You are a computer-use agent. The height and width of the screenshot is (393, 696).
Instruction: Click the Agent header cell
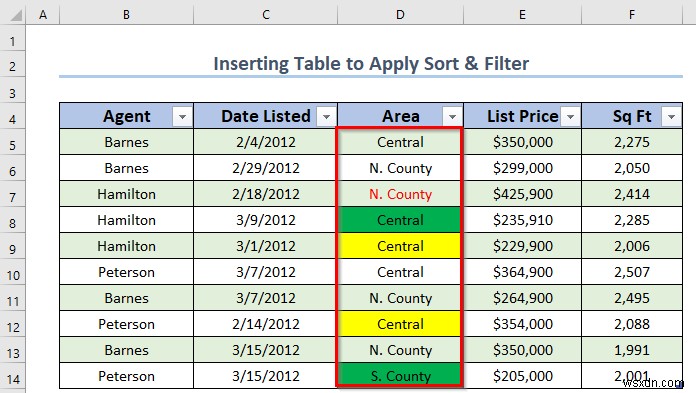click(x=127, y=116)
